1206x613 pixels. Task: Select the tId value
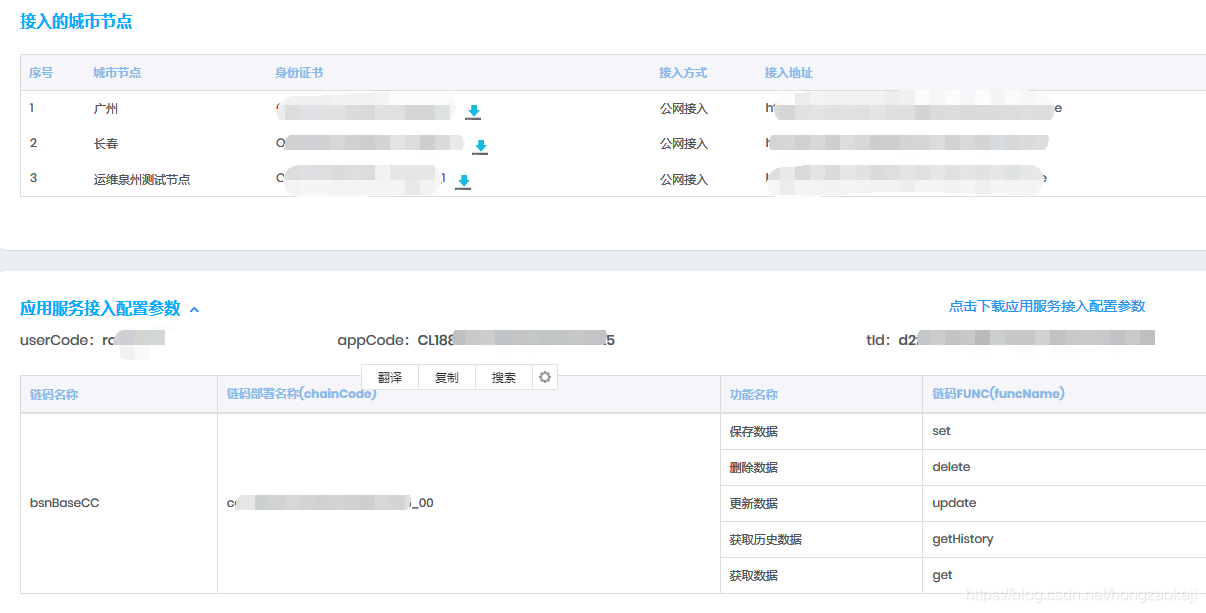[x=1026, y=339]
